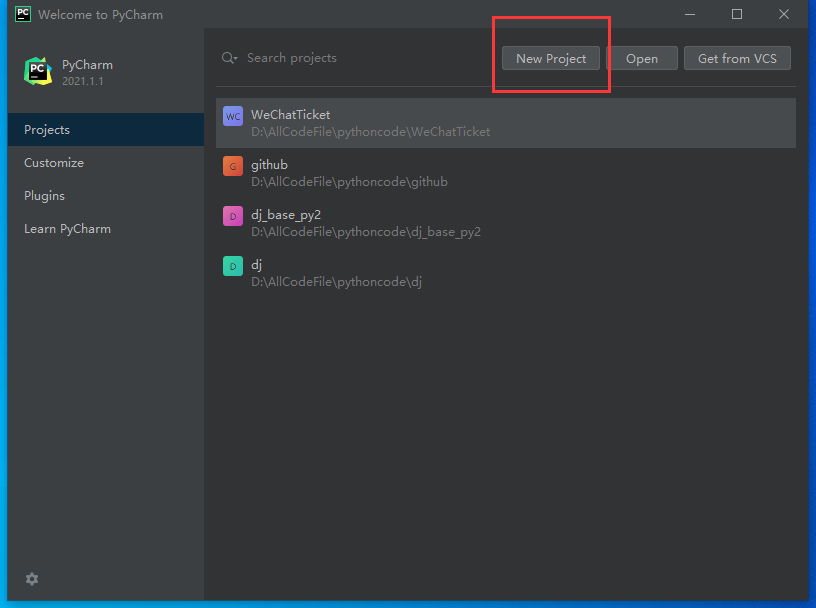
Task: Click the pink D icon of dj_base_py2
Action: 233,216
